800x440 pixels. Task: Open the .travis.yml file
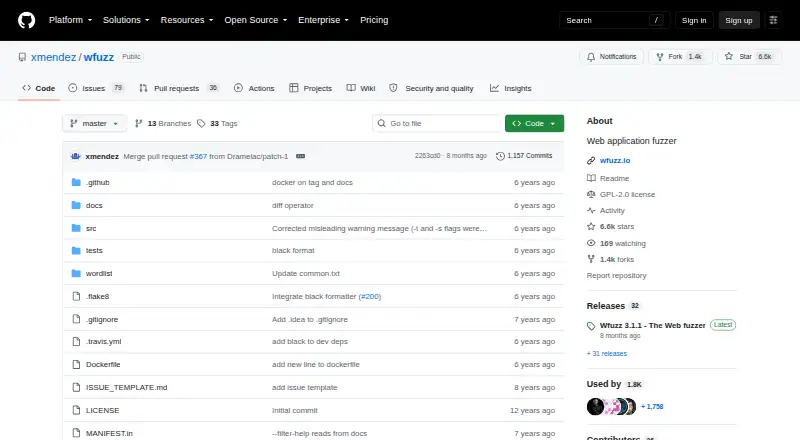[104, 341]
